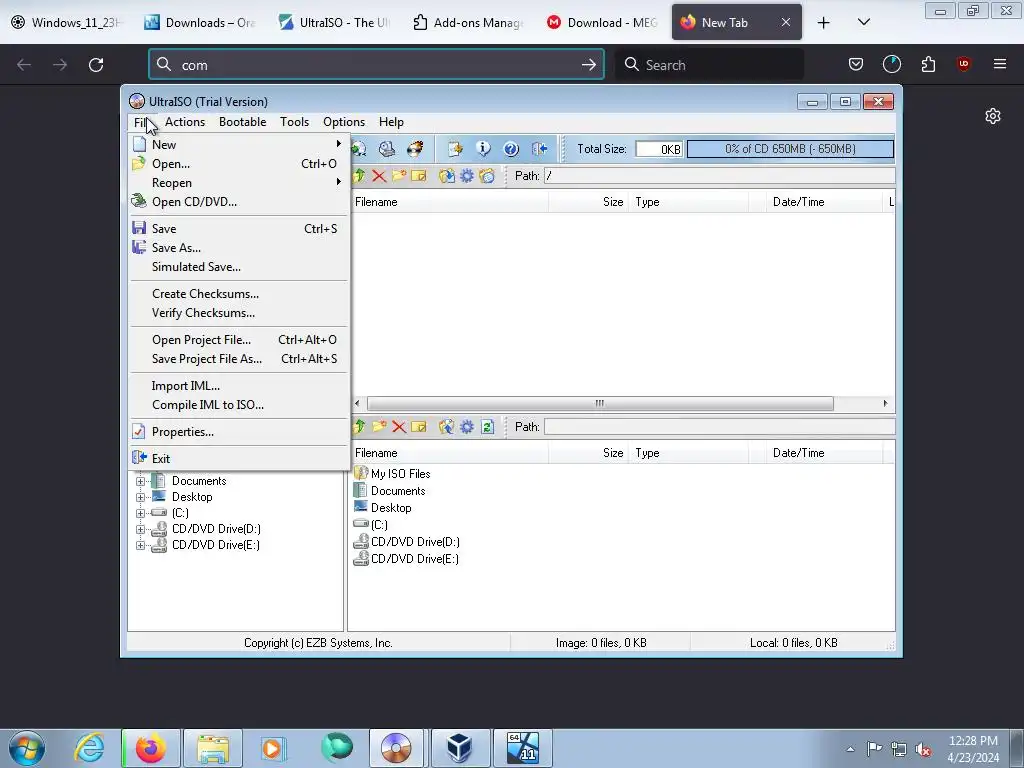Switch to the Add-ons Manager tab
Screen dimensions: 1024x768
point(468,22)
